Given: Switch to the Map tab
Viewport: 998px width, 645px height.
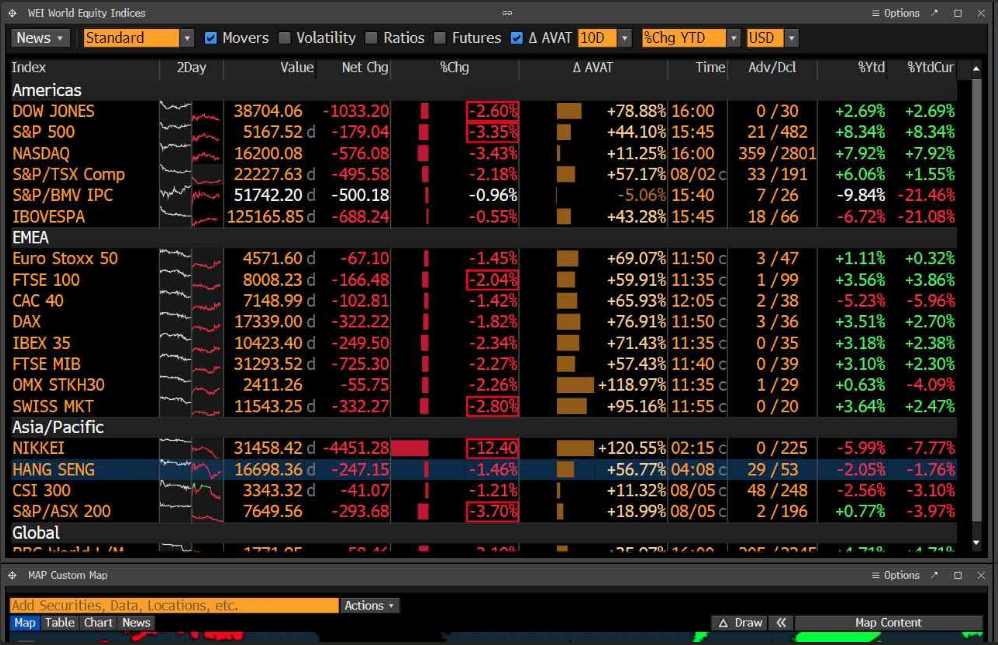Looking at the screenshot, I should coord(25,623).
